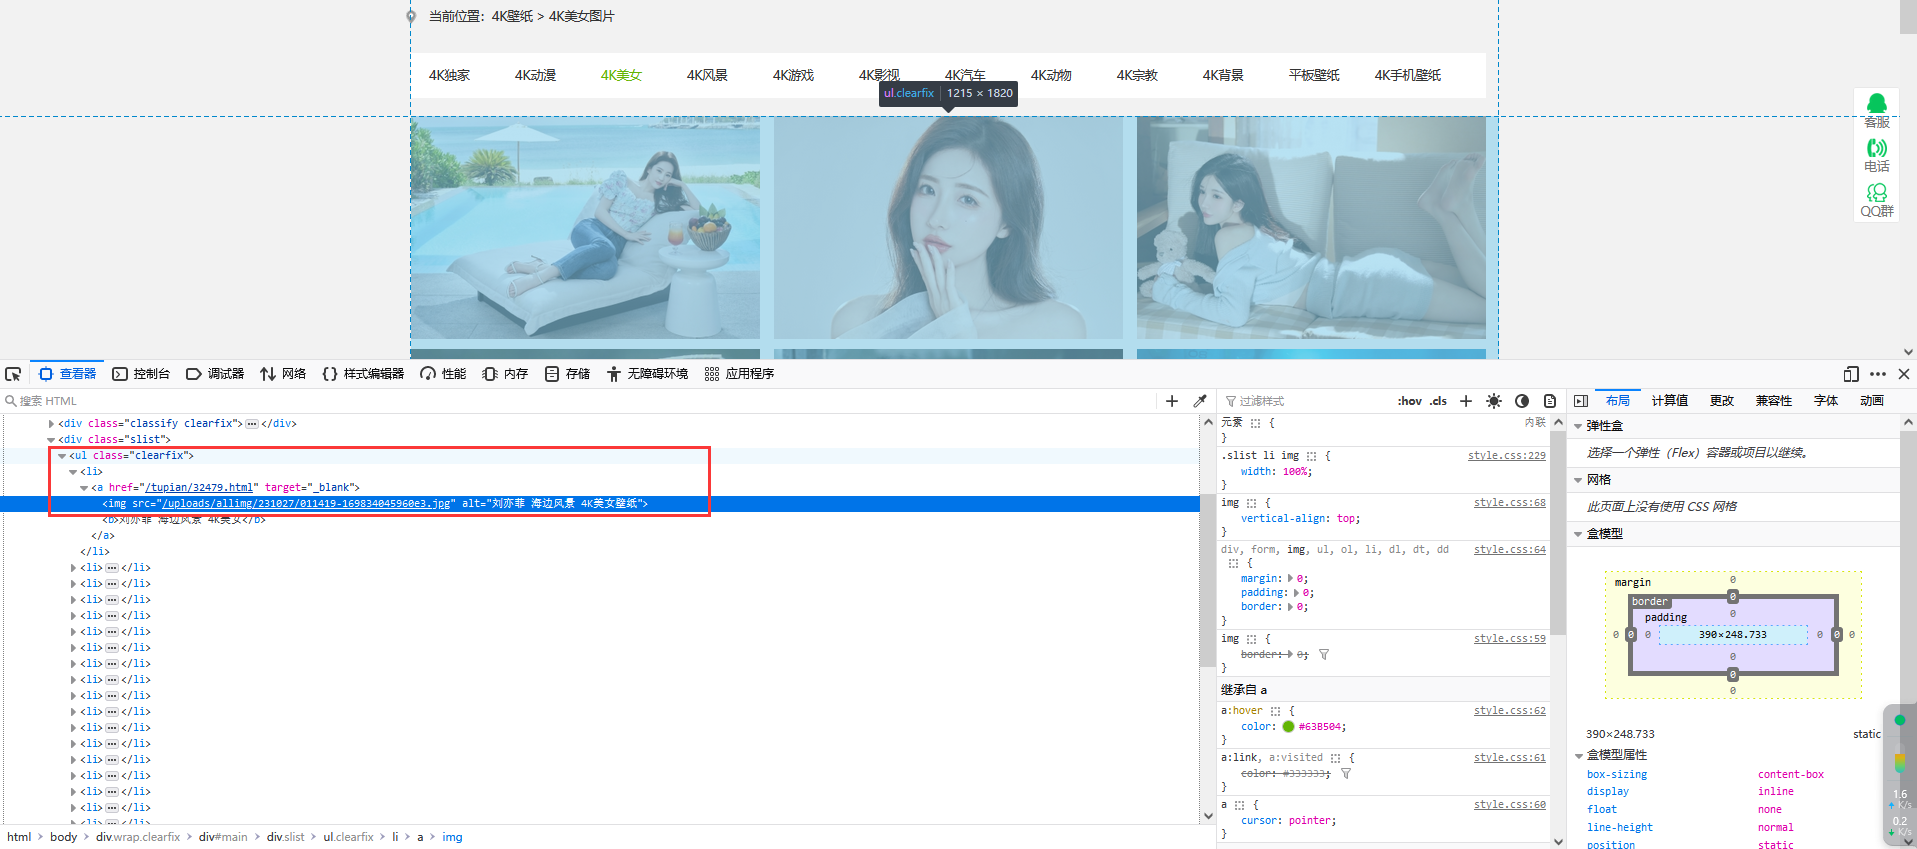The image size is (1917, 849).
Task: Collapse the 盒模型 box model section
Action: pyautogui.click(x=1579, y=534)
